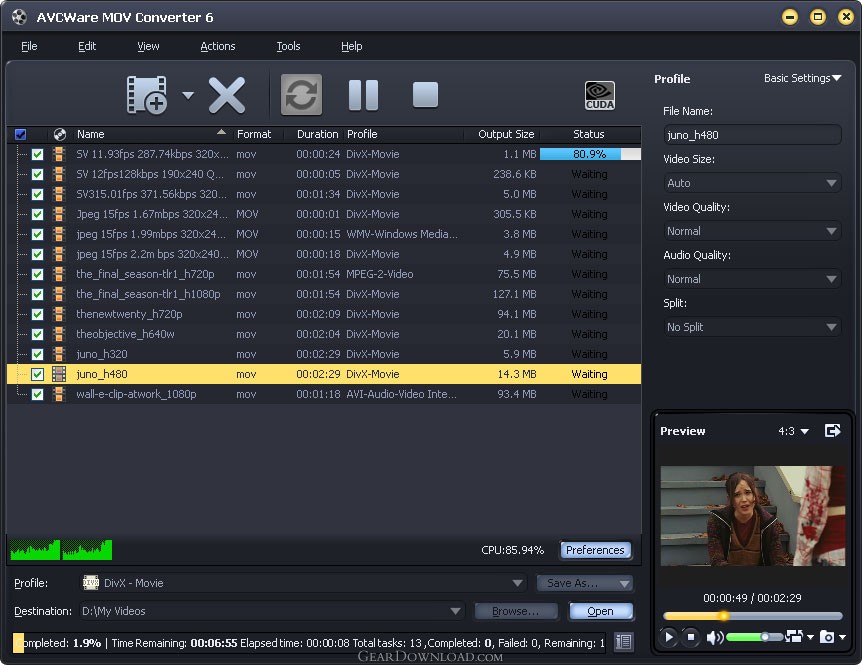This screenshot has width=862, height=665.
Task: Take a snapshot with the camera icon
Action: point(825,637)
